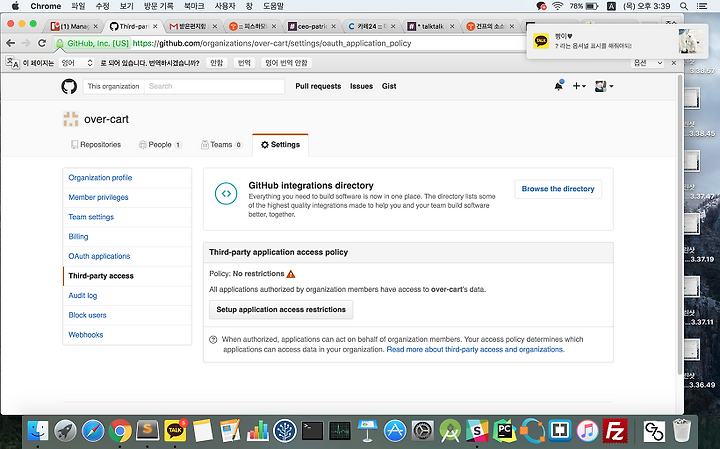Open Pull requests in the header

click(318, 86)
